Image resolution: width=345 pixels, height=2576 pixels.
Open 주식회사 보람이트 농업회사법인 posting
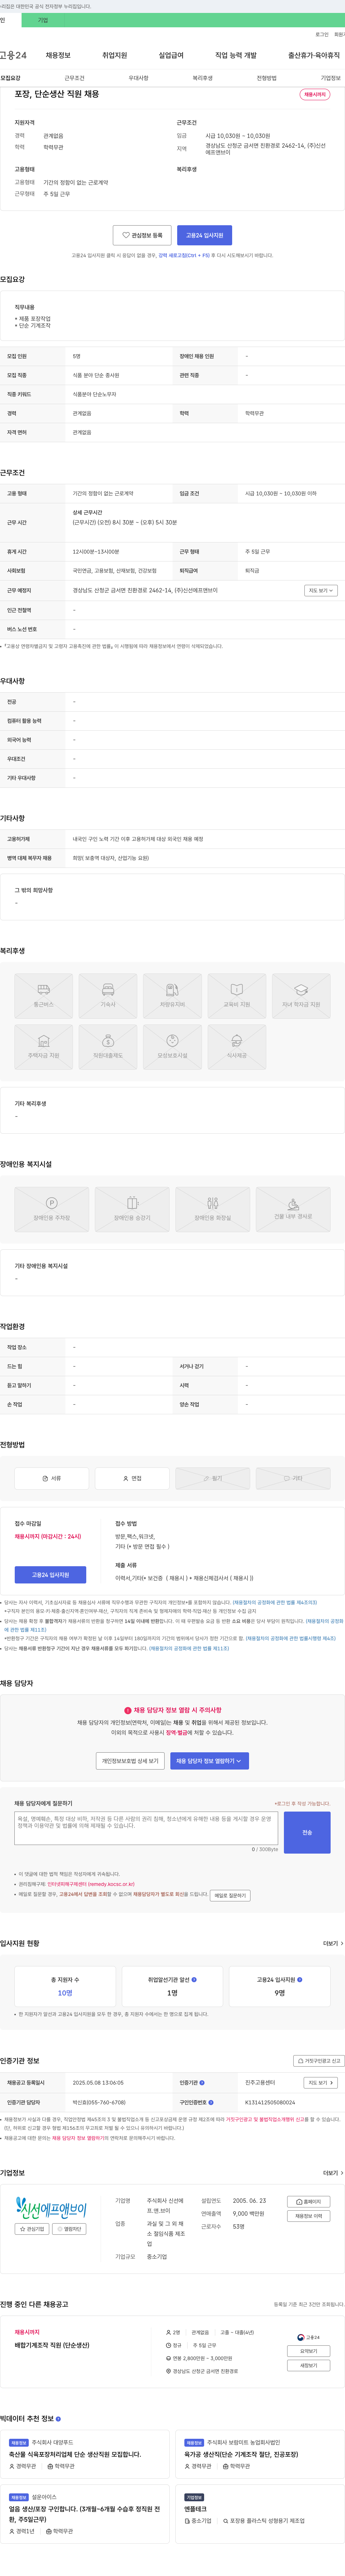259,2454
